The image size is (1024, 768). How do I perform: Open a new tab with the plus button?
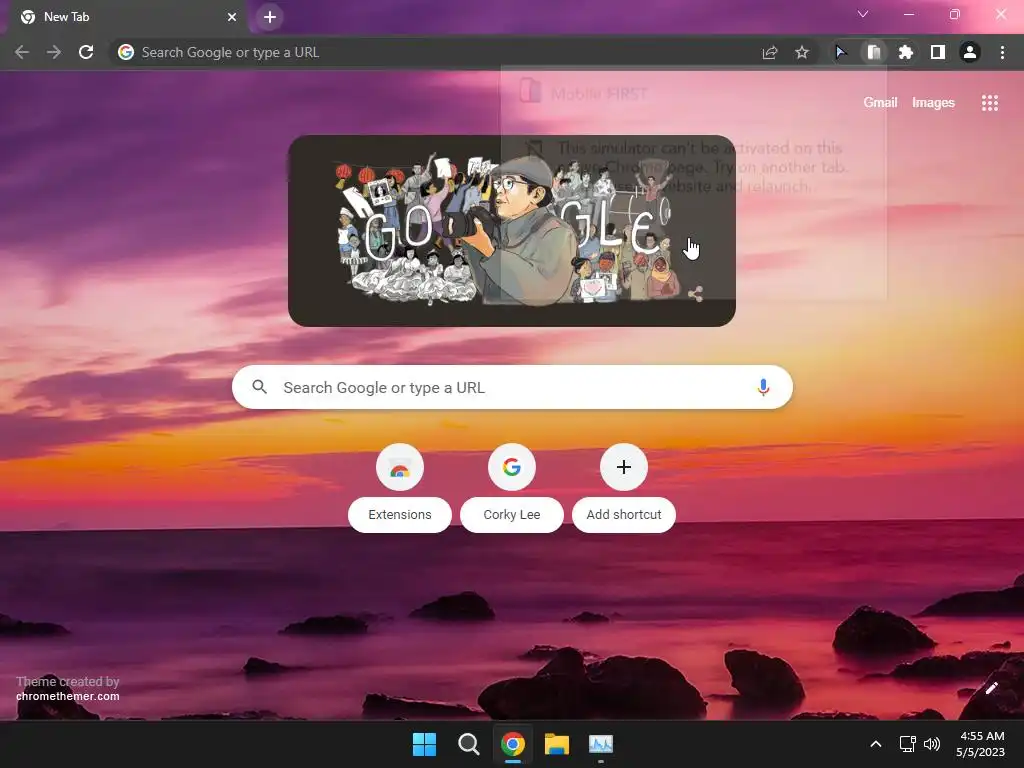[x=270, y=17]
